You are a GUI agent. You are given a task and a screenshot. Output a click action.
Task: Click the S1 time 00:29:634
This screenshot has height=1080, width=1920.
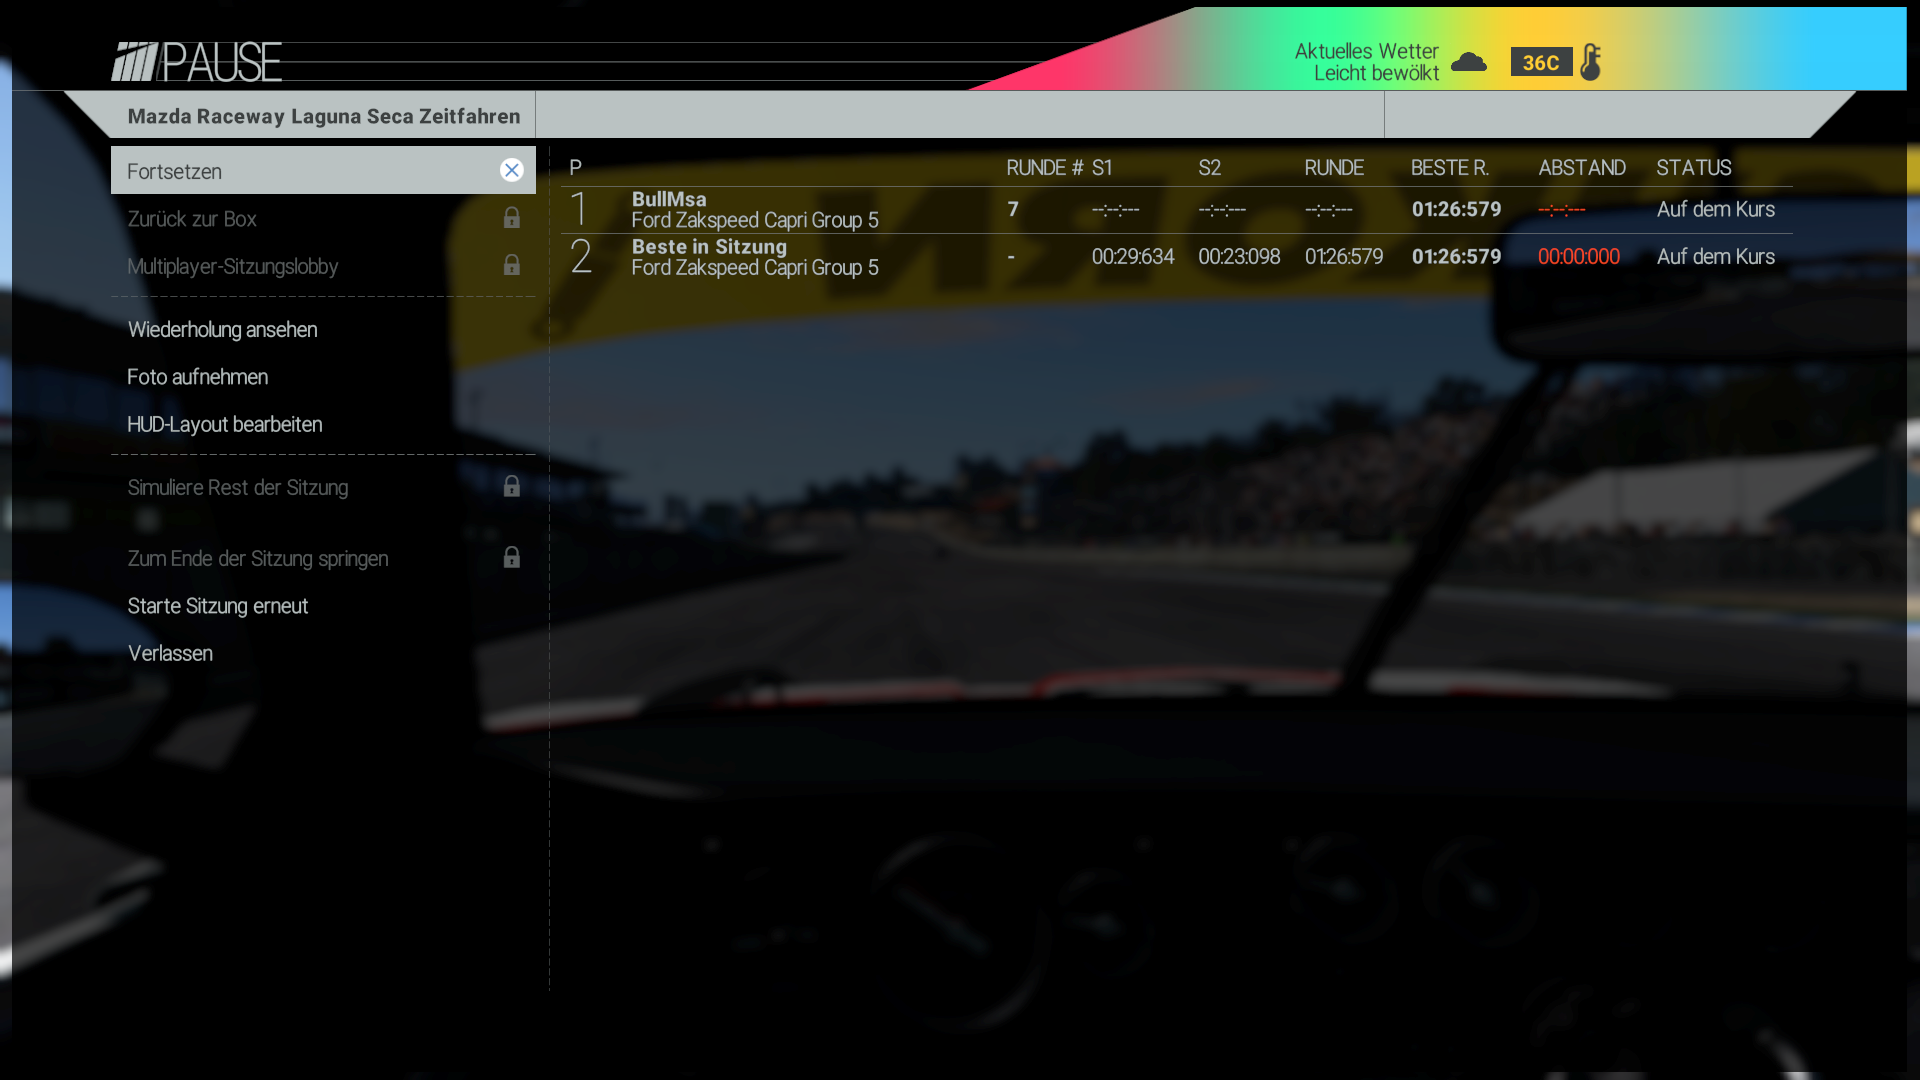pos(1132,256)
